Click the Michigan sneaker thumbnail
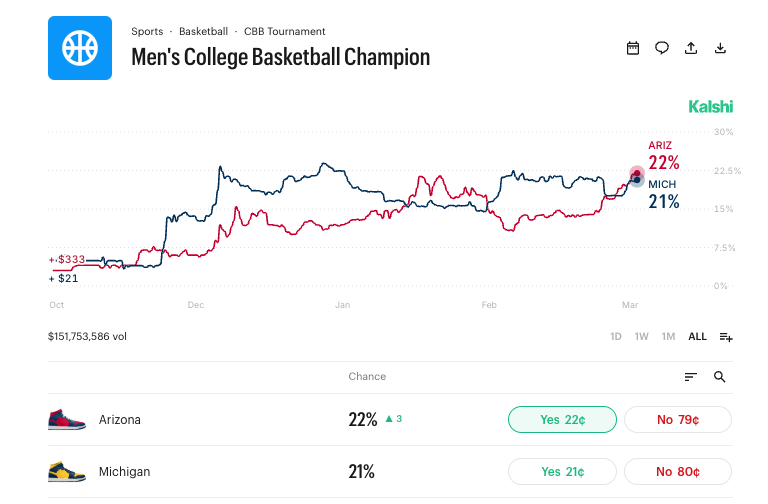This screenshot has height=504, width=768. pos(67,471)
